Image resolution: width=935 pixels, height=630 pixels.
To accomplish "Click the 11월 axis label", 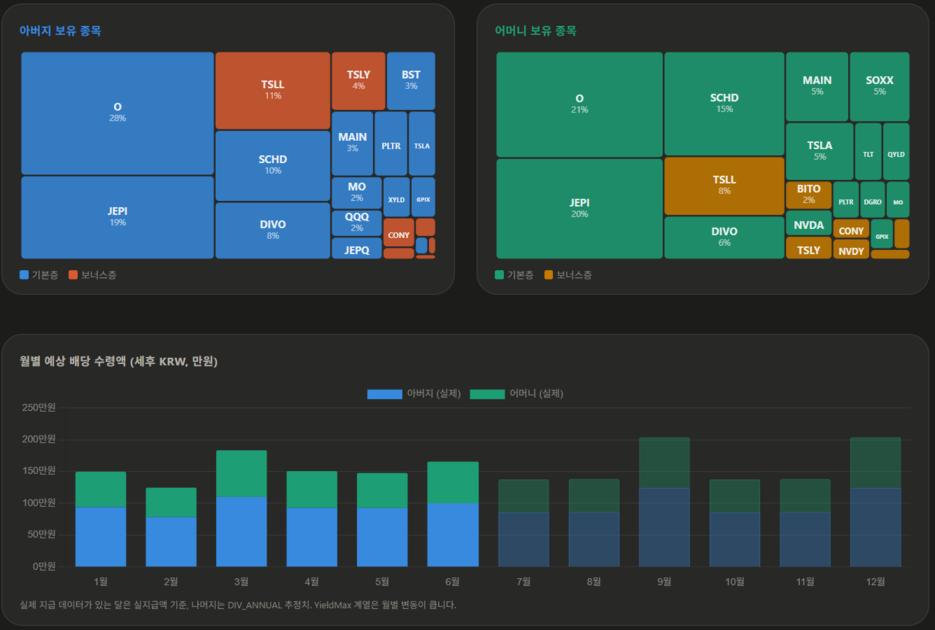I will [x=805, y=582].
